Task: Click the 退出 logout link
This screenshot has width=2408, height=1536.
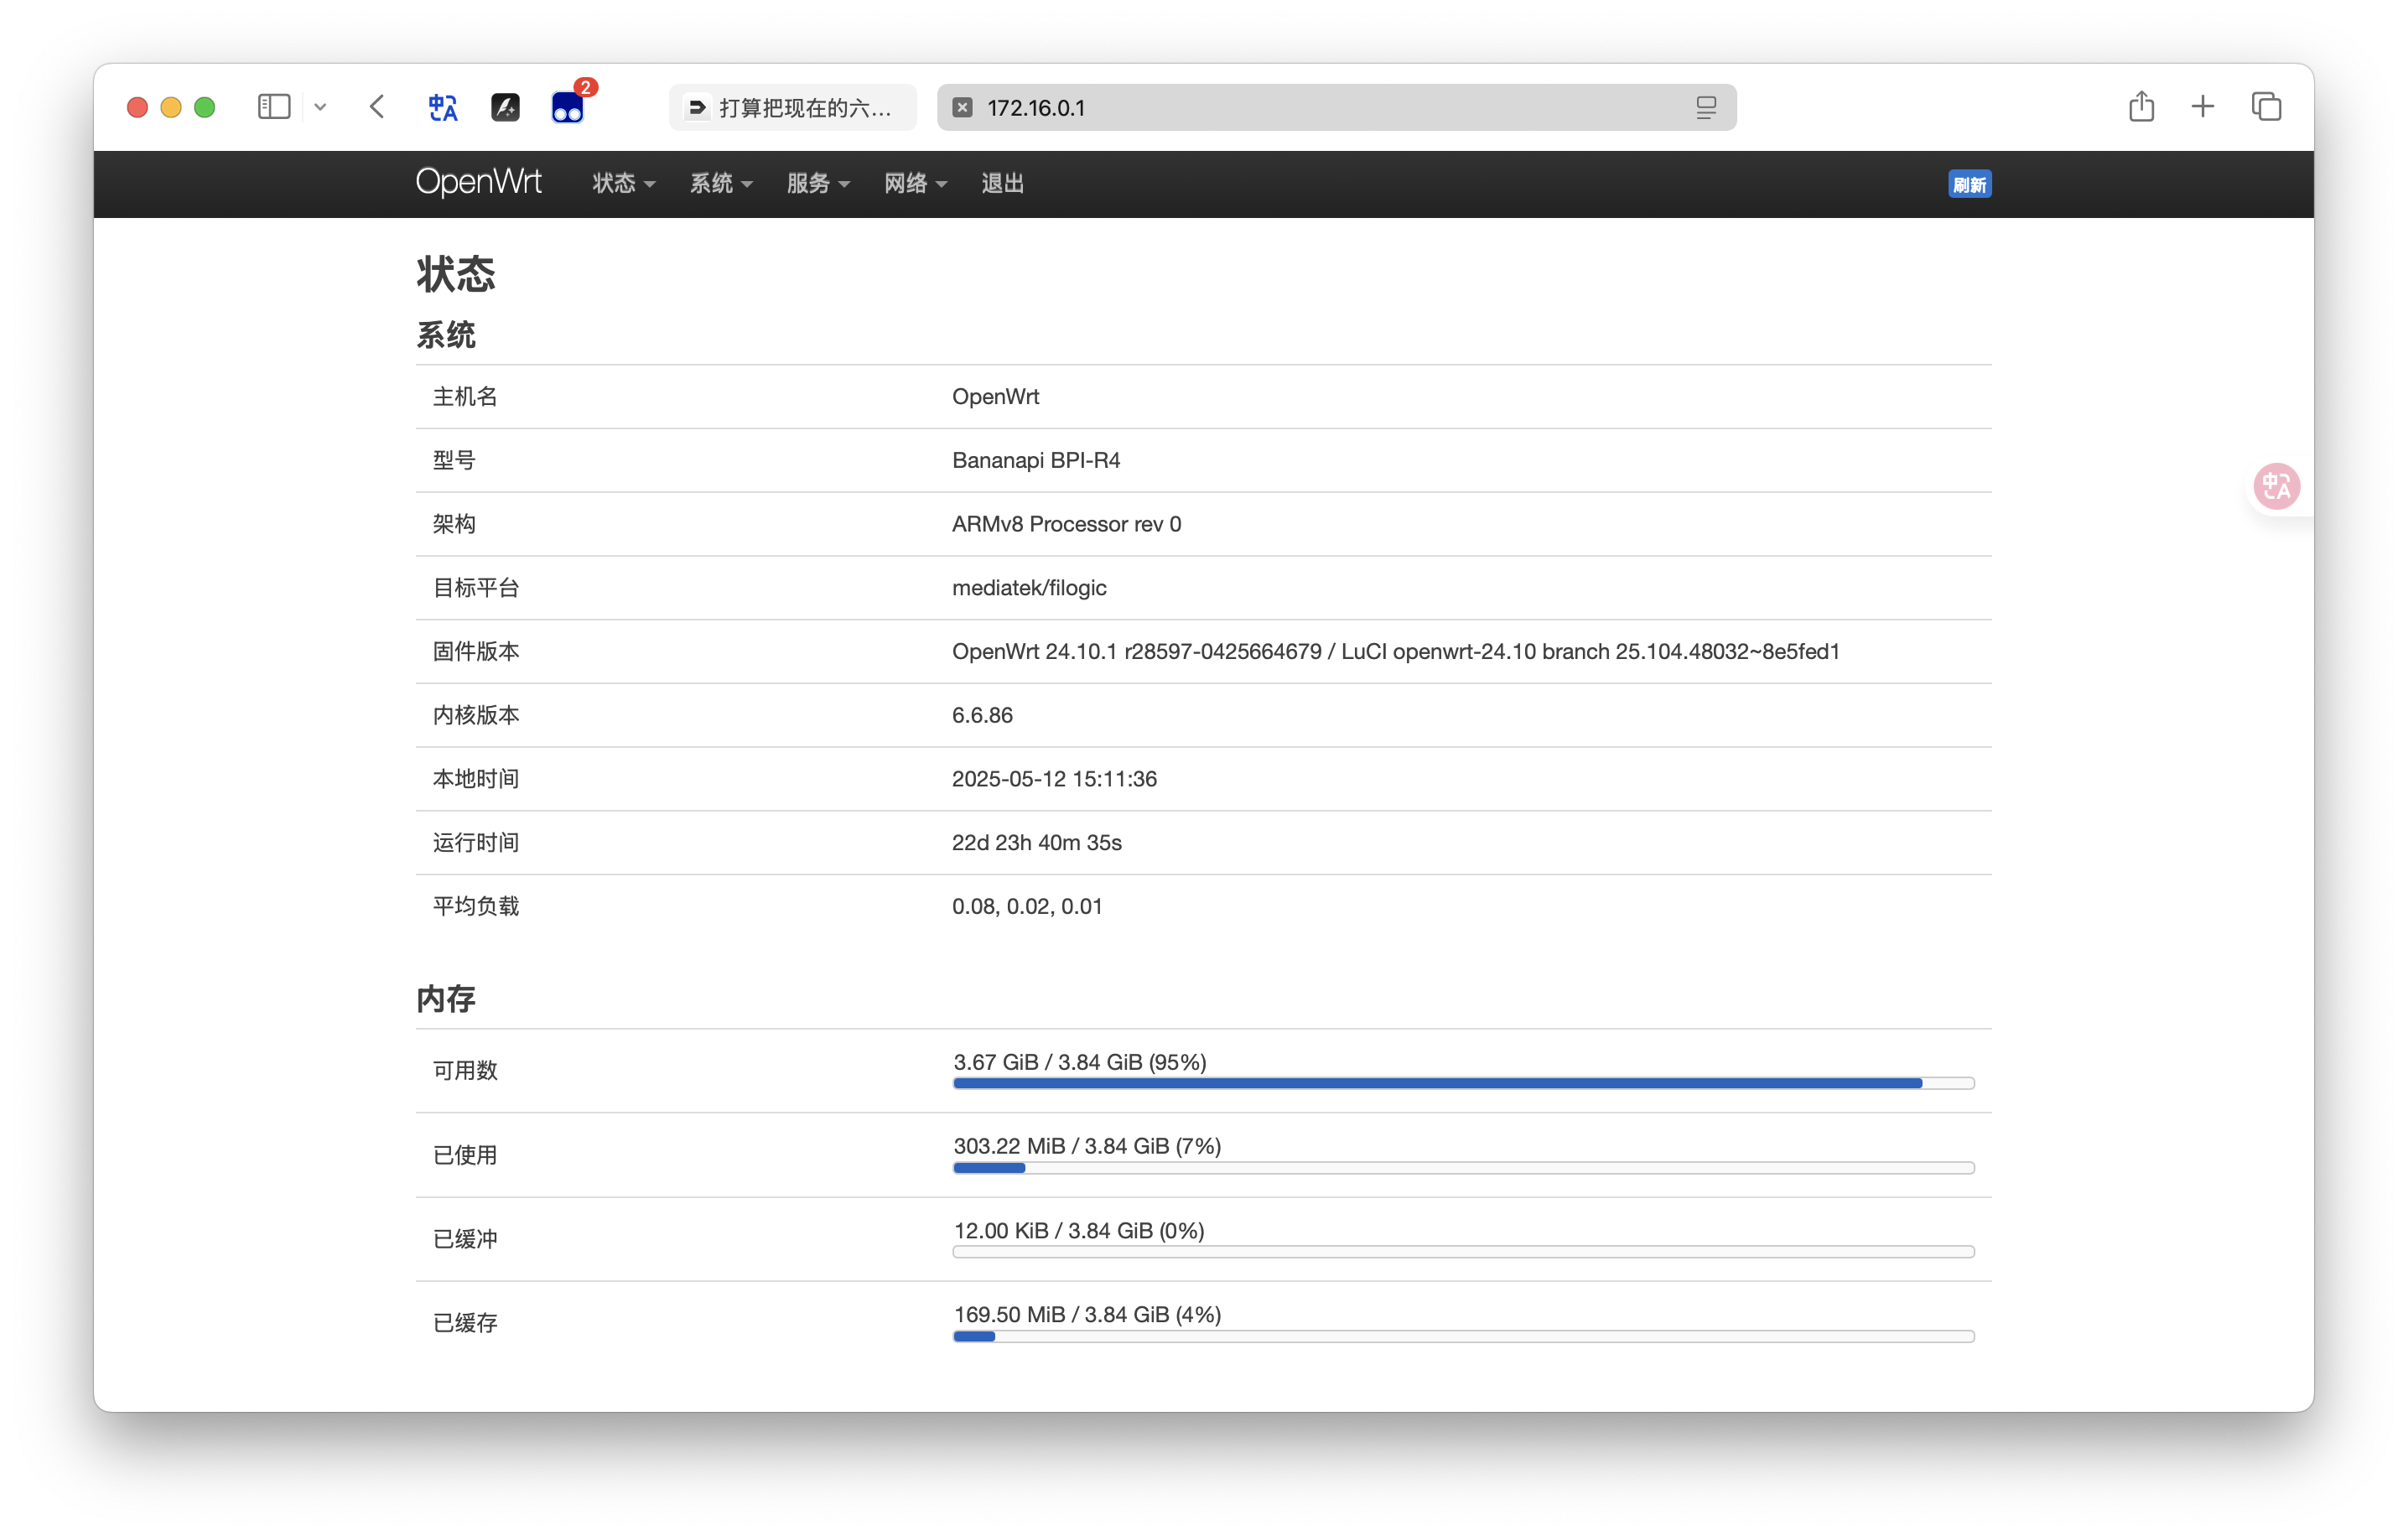Action: pos(1002,183)
